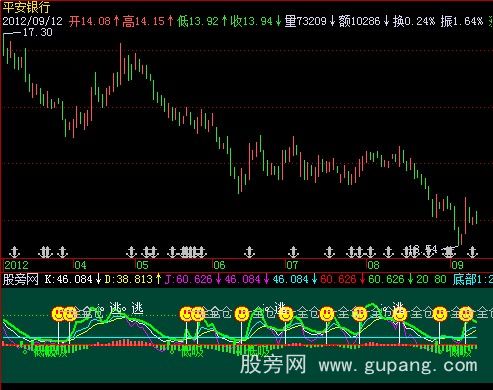The height and width of the screenshot is (390, 493).
Task: Click the green 60.626 indicator value
Action: [386, 279]
